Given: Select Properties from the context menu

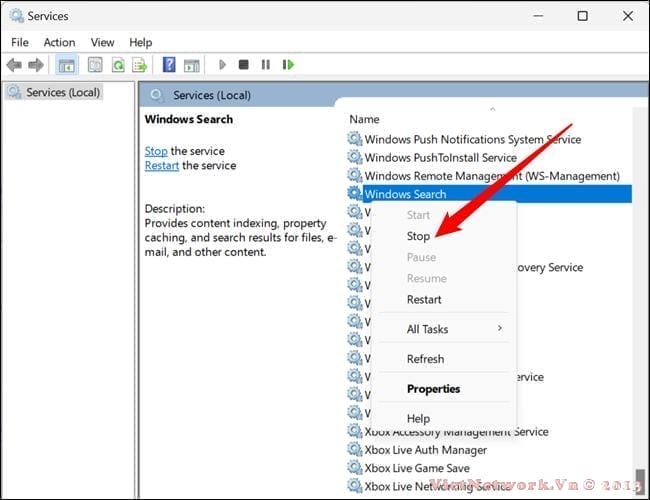Looking at the screenshot, I should coord(433,389).
